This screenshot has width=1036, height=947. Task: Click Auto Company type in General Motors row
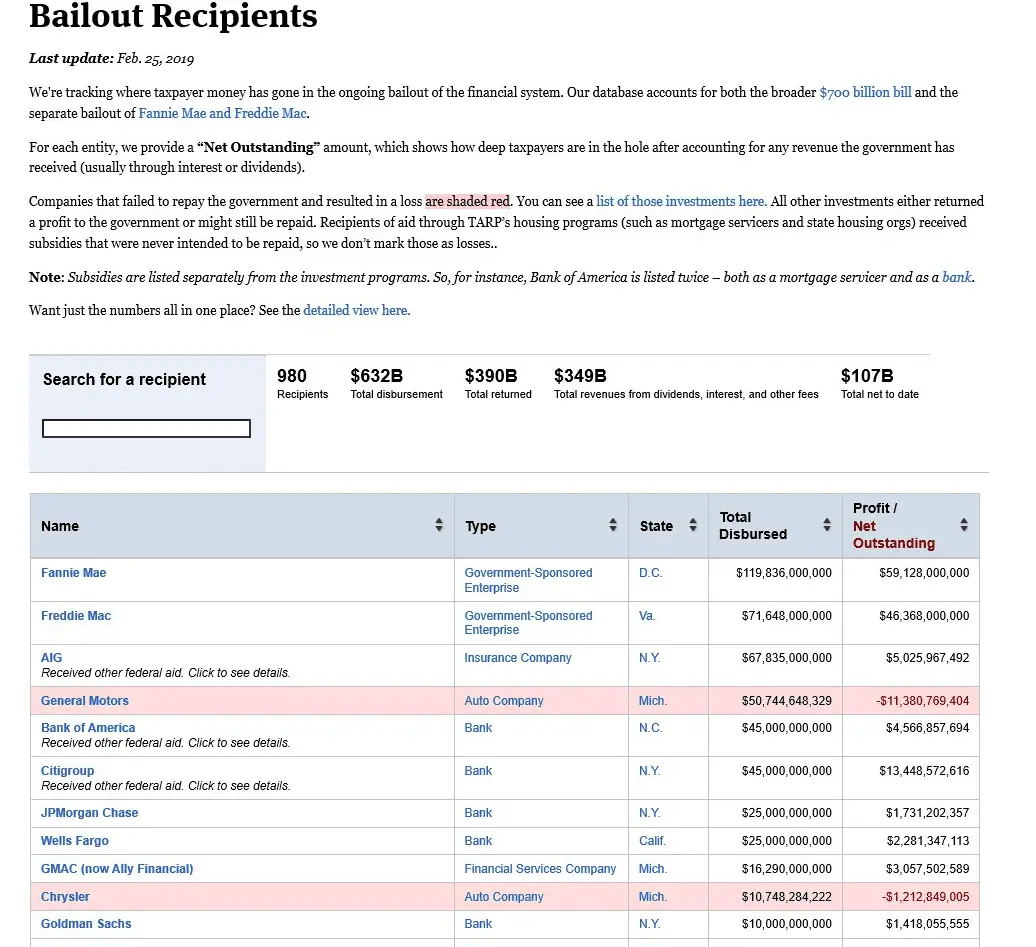pyautogui.click(x=503, y=701)
